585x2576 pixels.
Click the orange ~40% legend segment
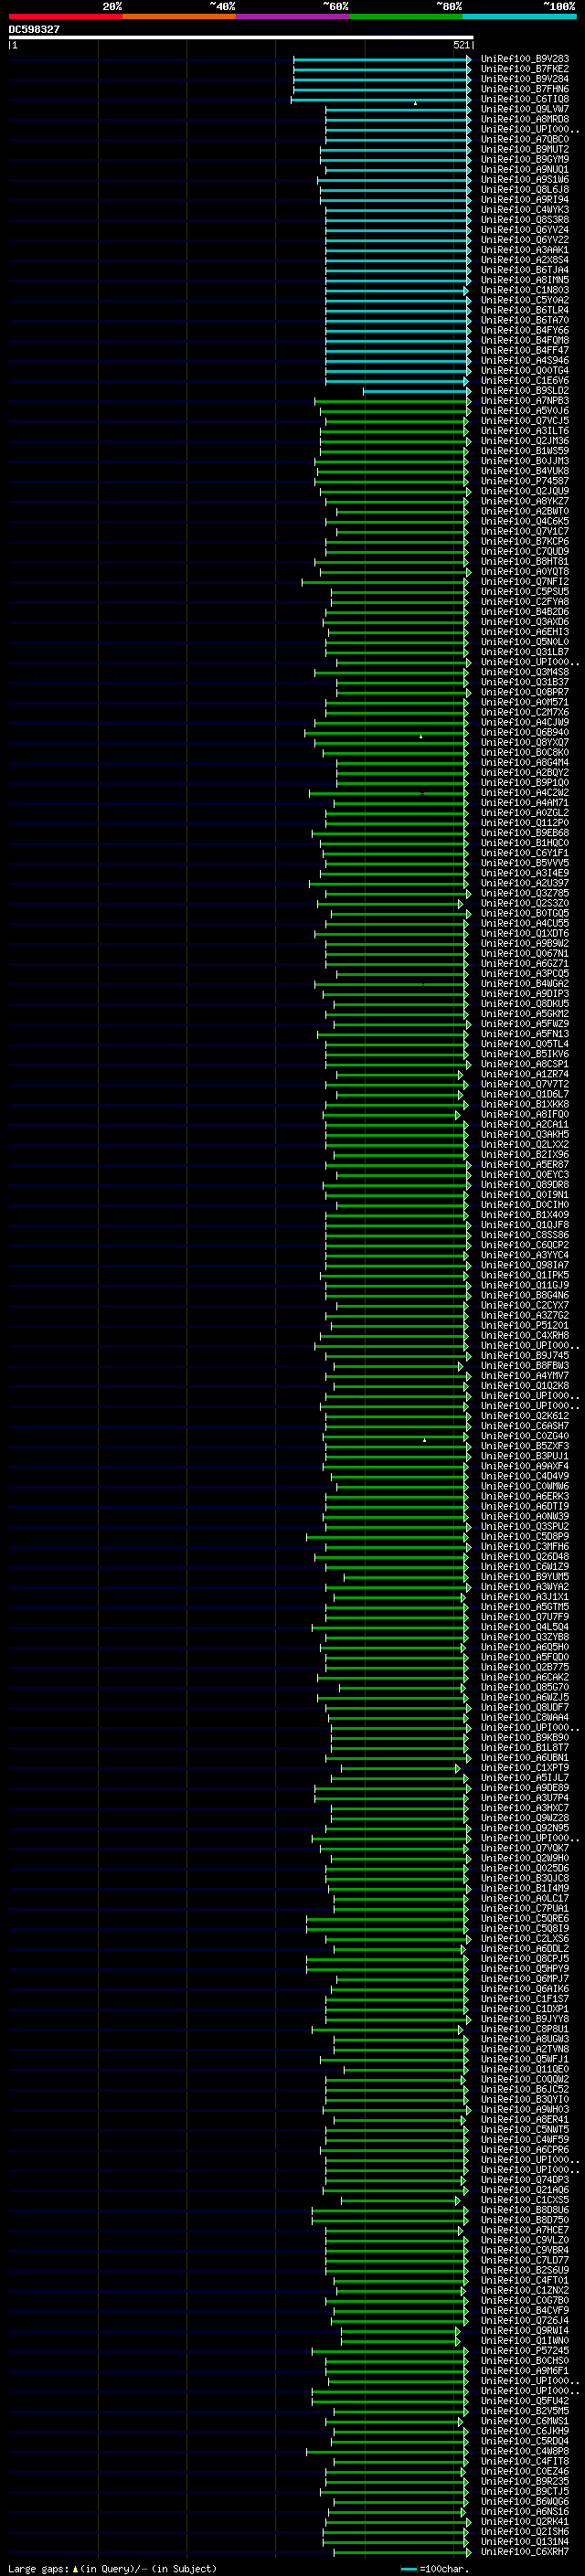click(x=179, y=16)
